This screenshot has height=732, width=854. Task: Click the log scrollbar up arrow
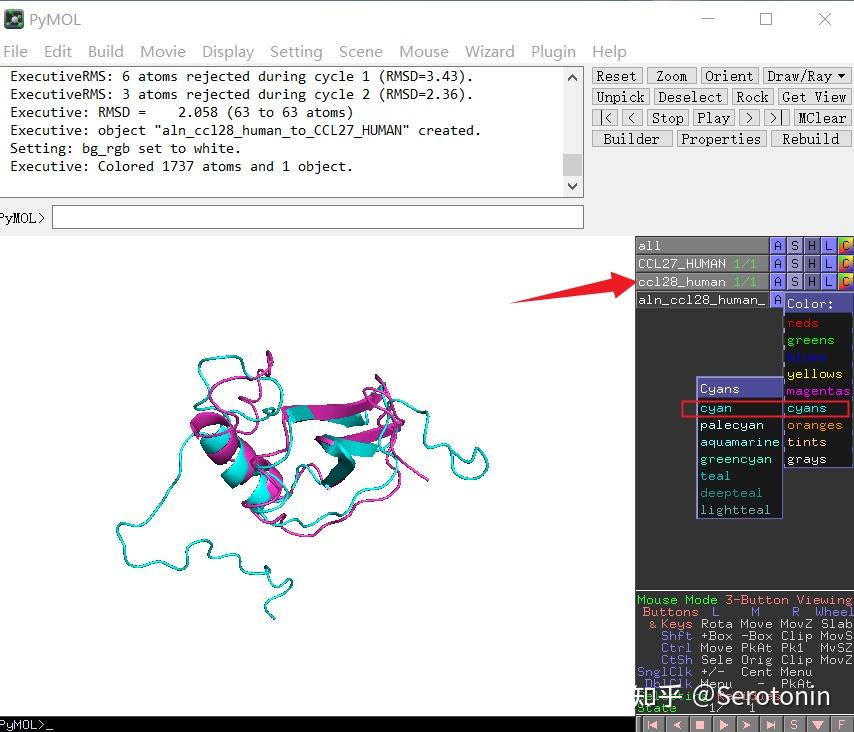[572, 78]
